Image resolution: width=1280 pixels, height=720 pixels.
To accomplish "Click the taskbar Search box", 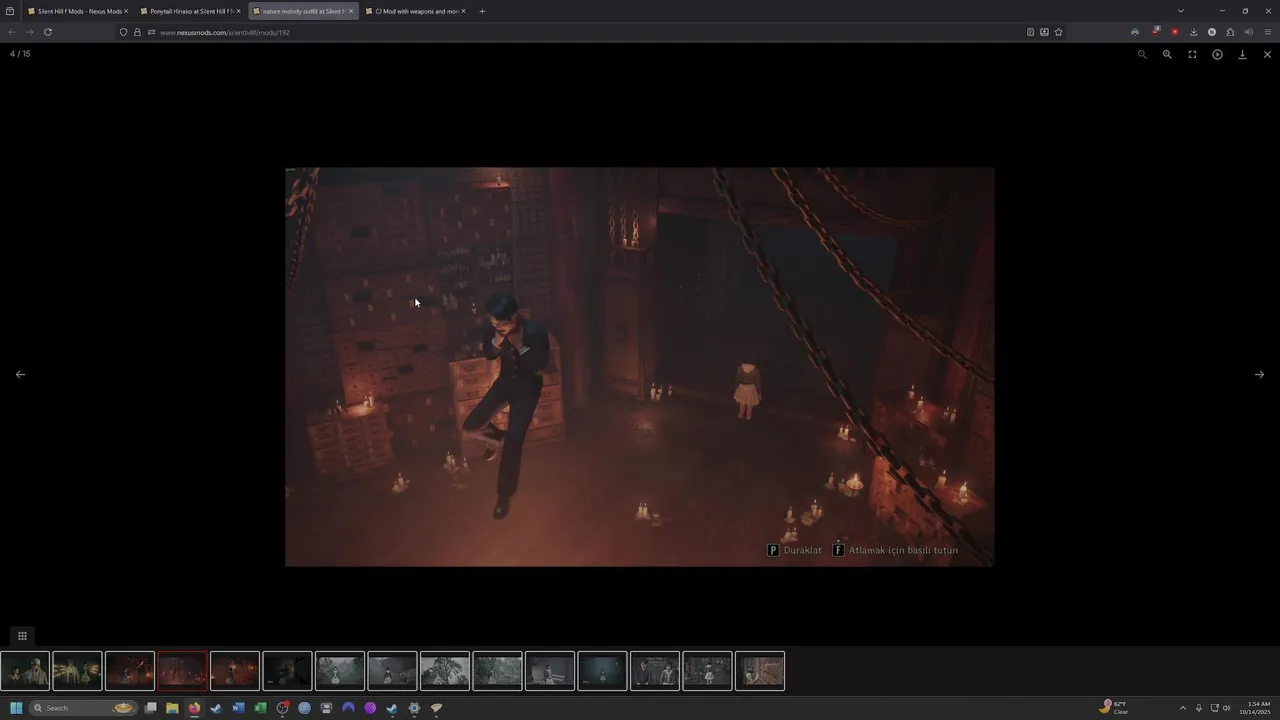I will [83, 708].
